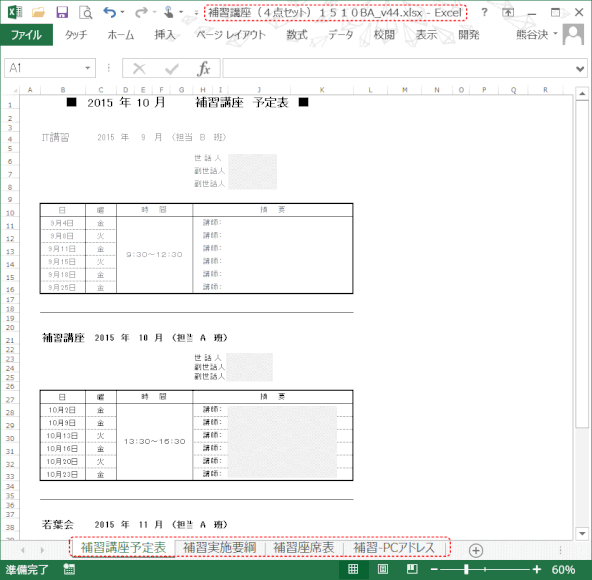Click the zoom in plus button

536,569
